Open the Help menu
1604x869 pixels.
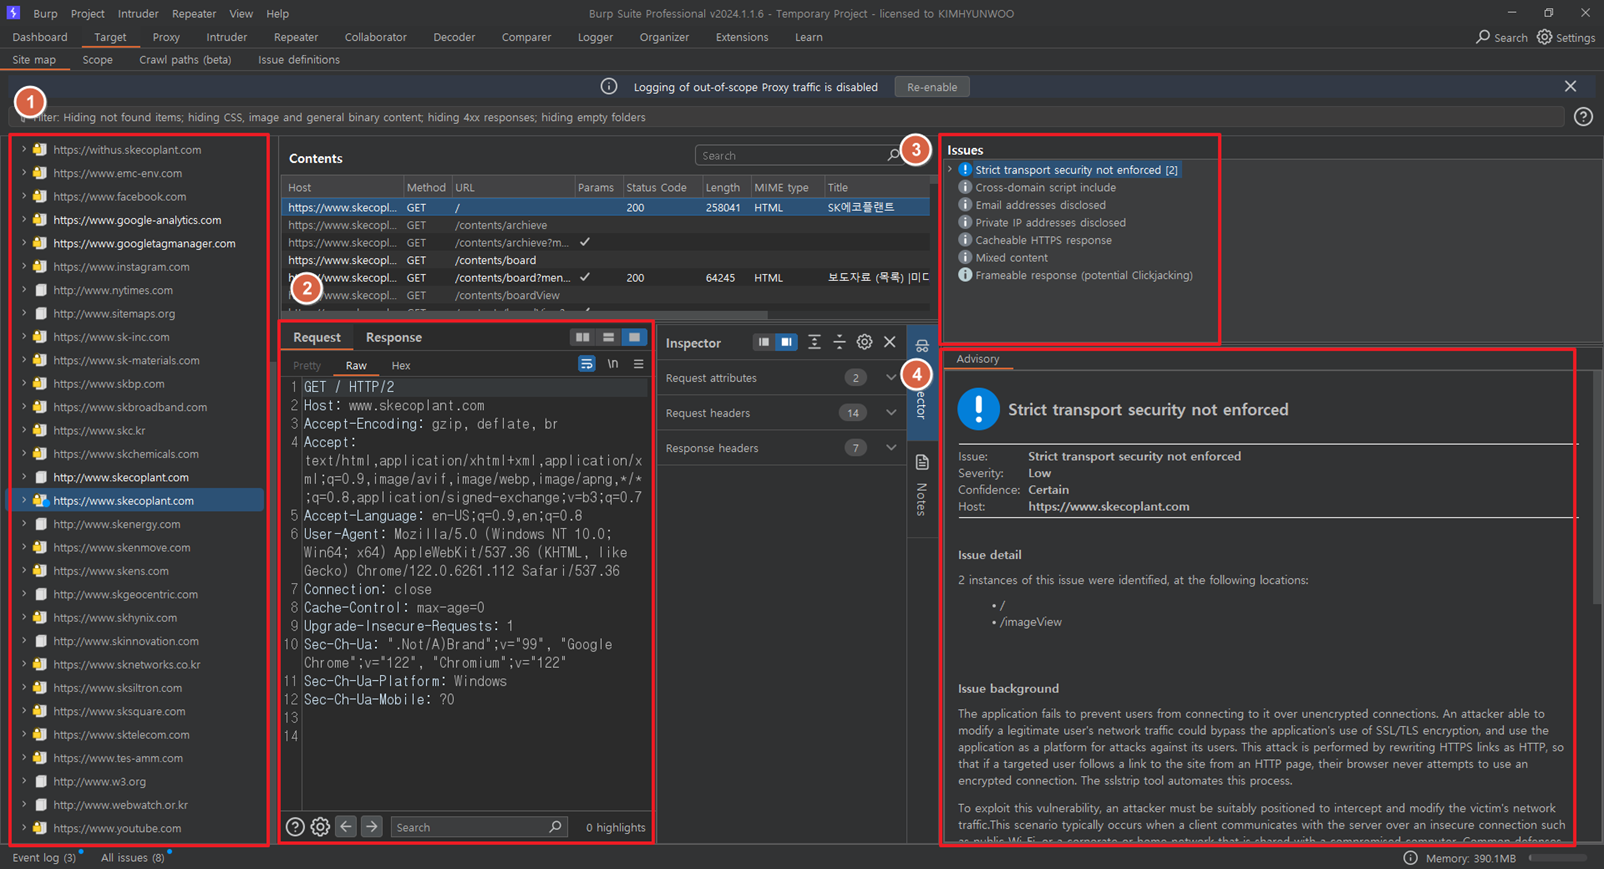click(x=277, y=14)
